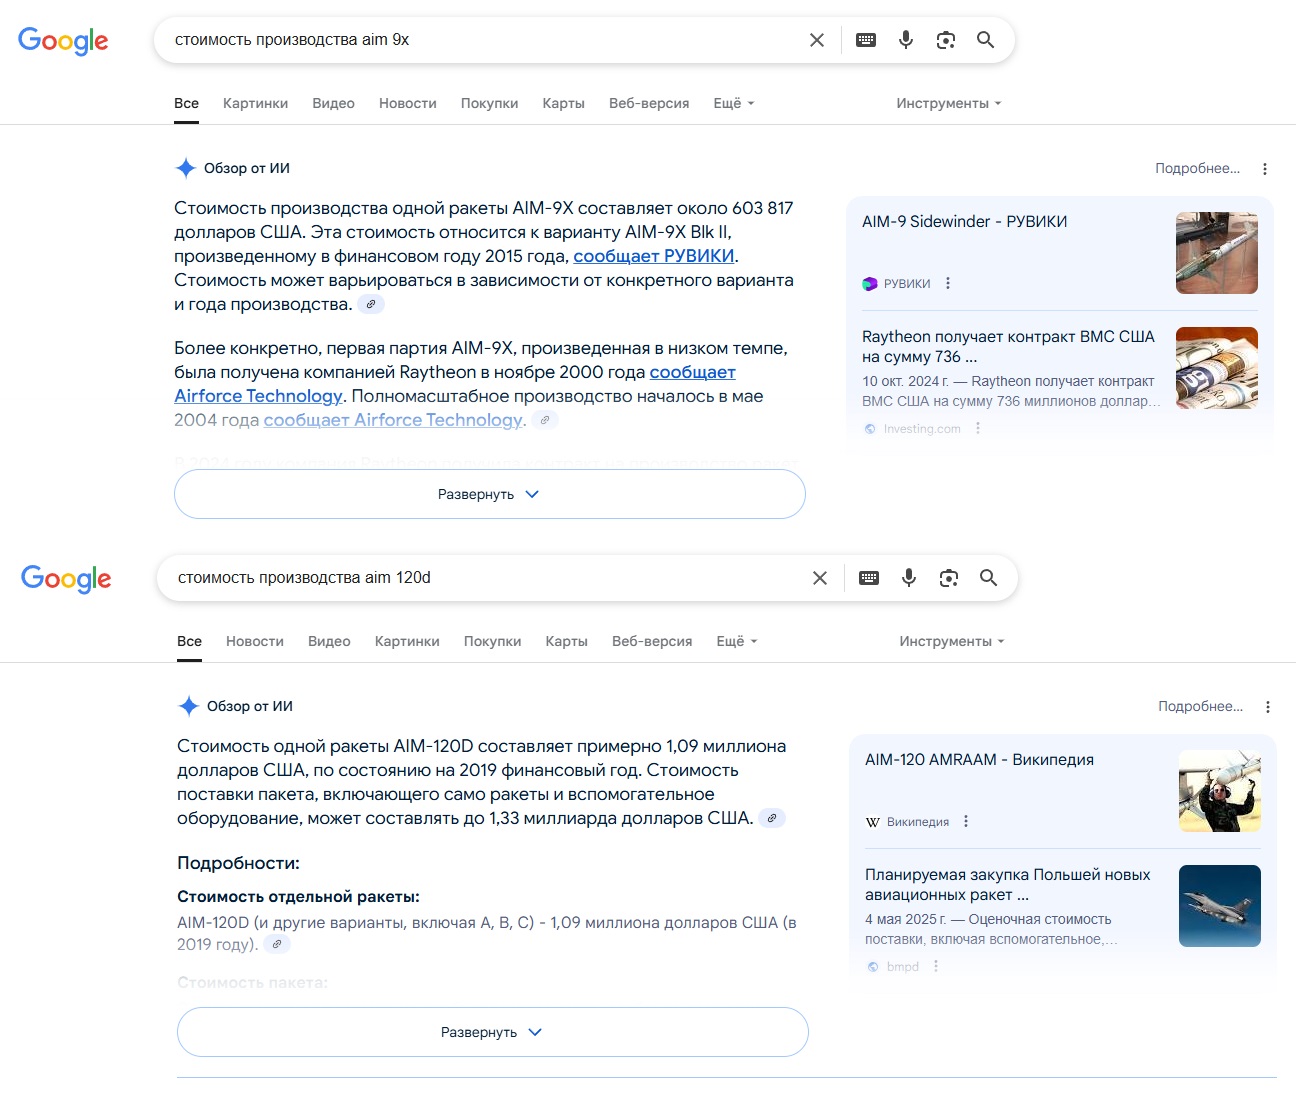Select the Все tab in the aim 9x results
Screen dimensions: 1296x1115
[186, 103]
